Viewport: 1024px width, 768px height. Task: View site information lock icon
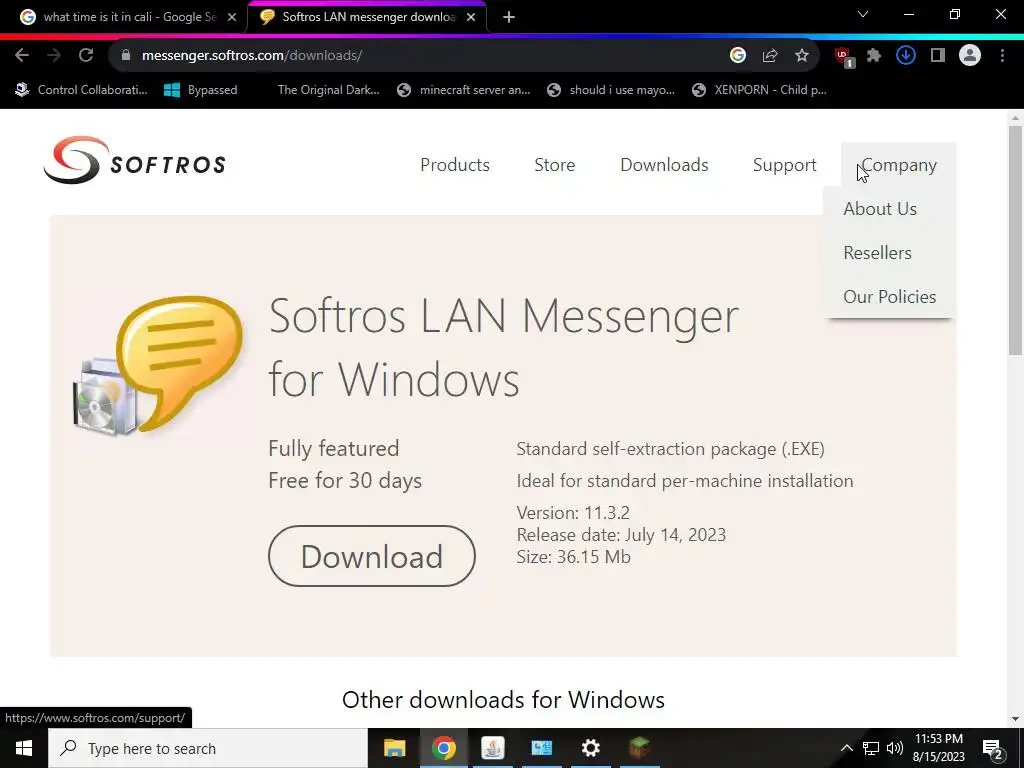point(126,56)
